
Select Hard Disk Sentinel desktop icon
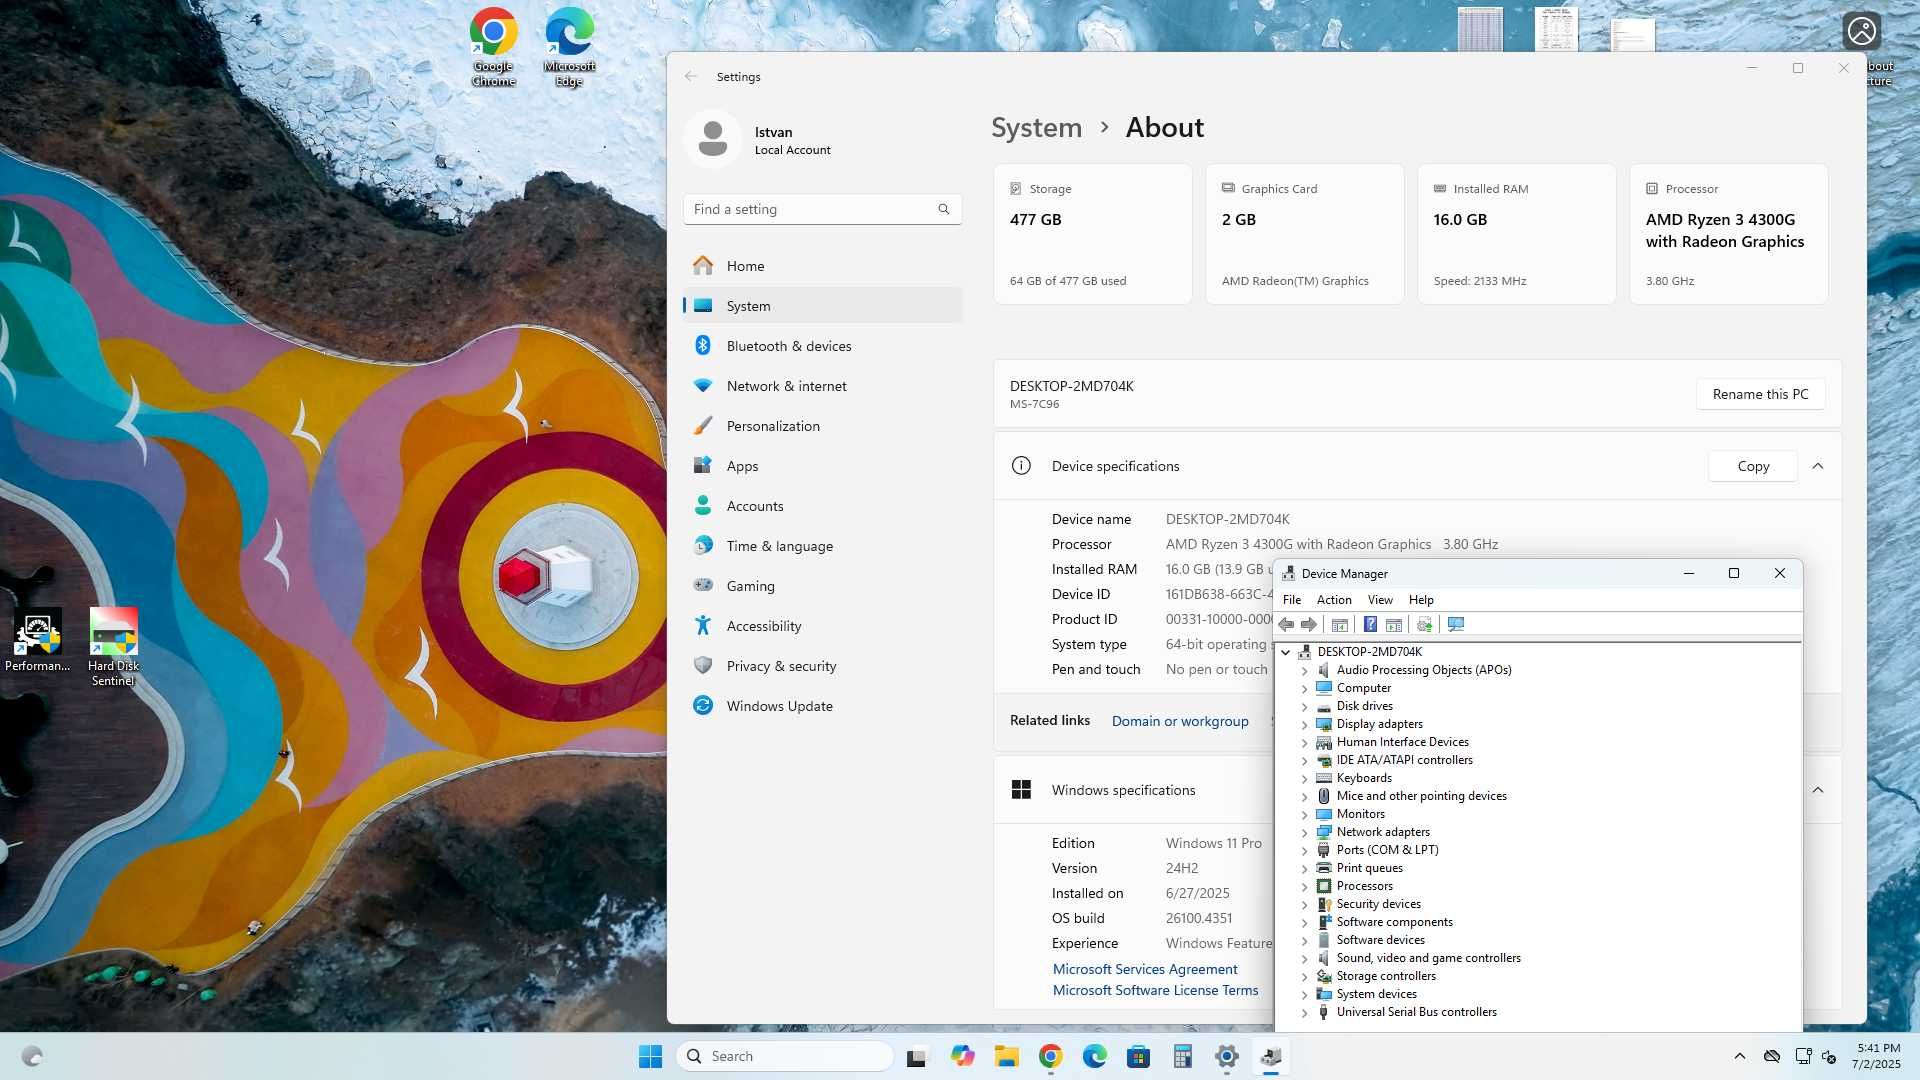point(113,647)
